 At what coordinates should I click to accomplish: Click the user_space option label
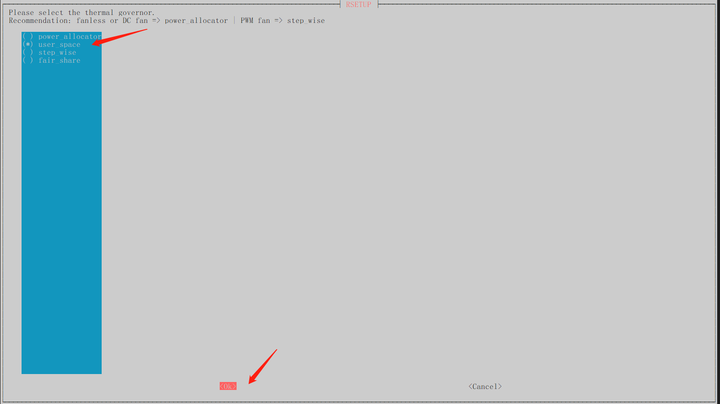[59, 45]
